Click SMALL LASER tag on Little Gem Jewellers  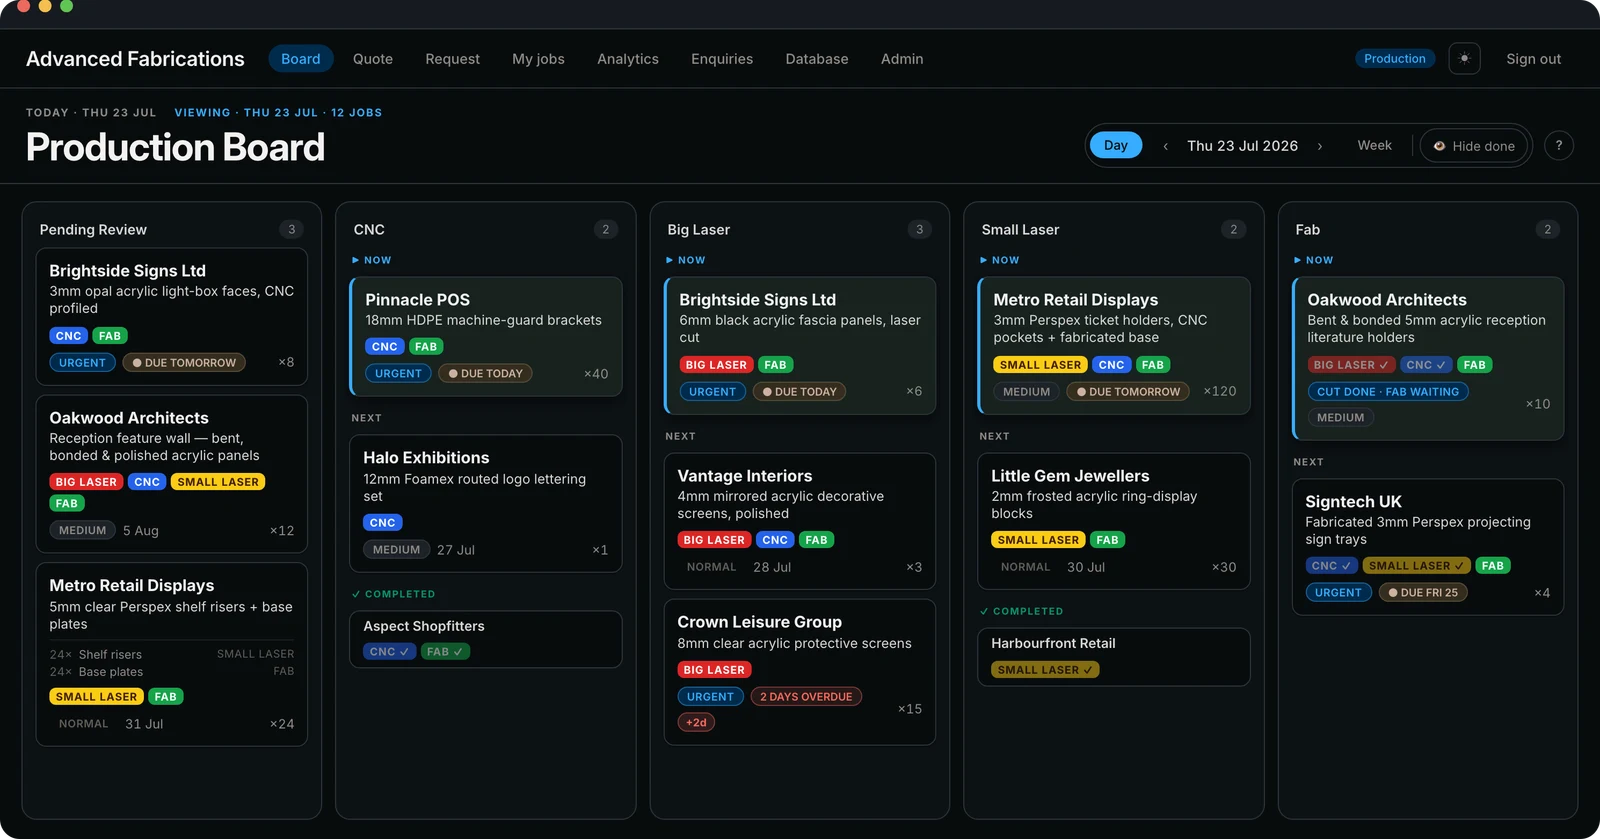(1039, 540)
